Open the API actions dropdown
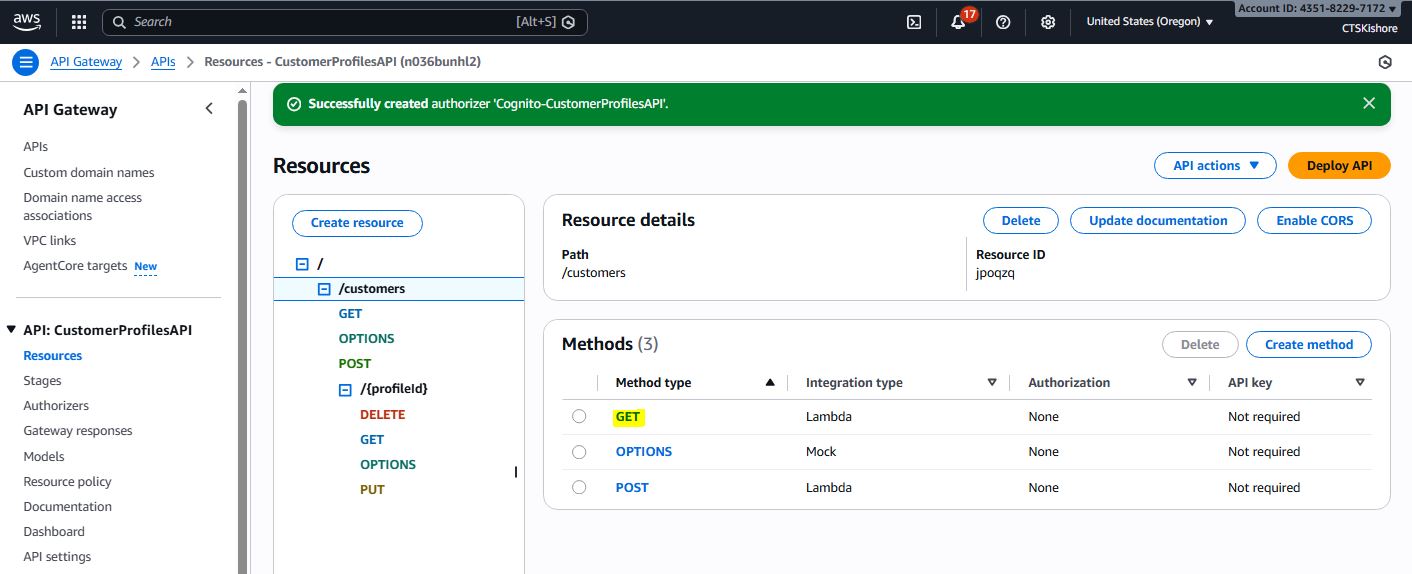 (x=1215, y=166)
